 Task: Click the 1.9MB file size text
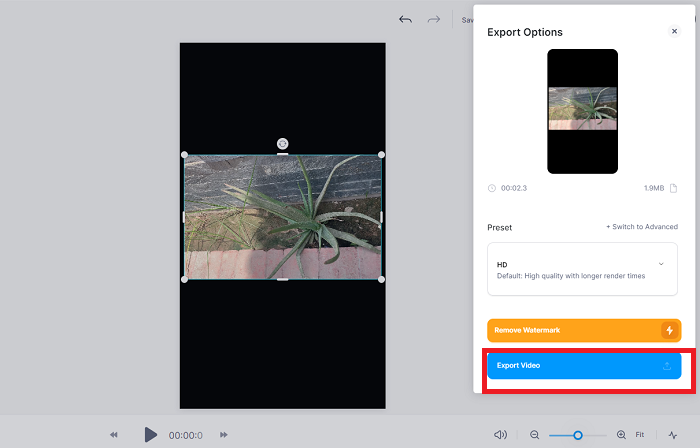click(654, 188)
